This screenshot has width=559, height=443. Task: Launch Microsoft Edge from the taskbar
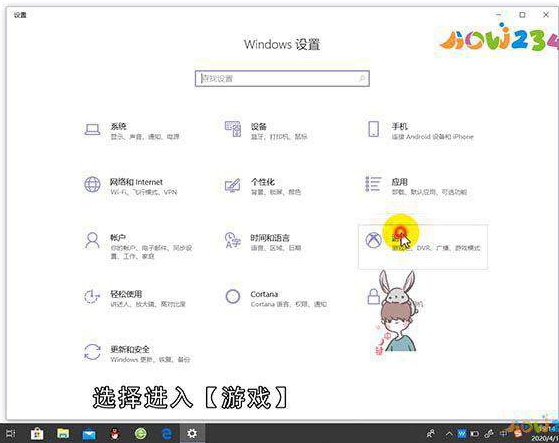(166, 434)
